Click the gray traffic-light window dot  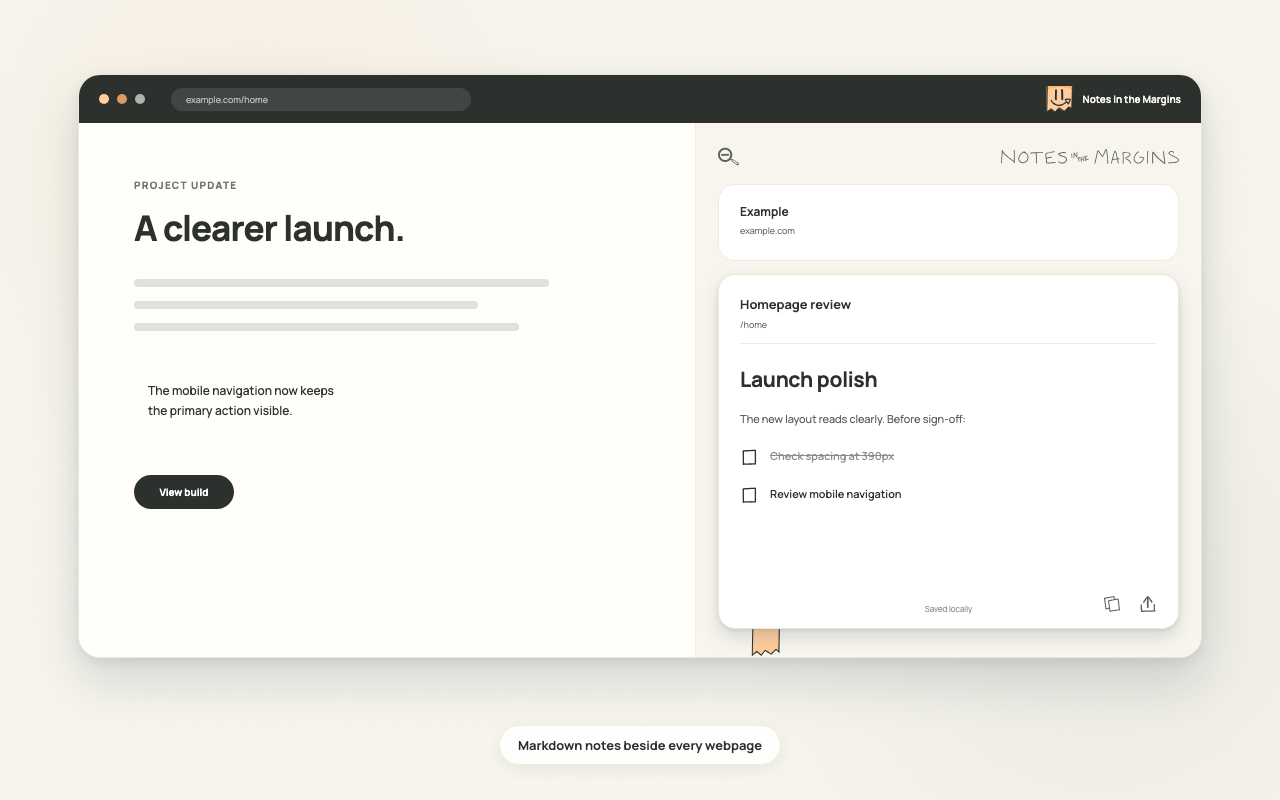tap(140, 99)
